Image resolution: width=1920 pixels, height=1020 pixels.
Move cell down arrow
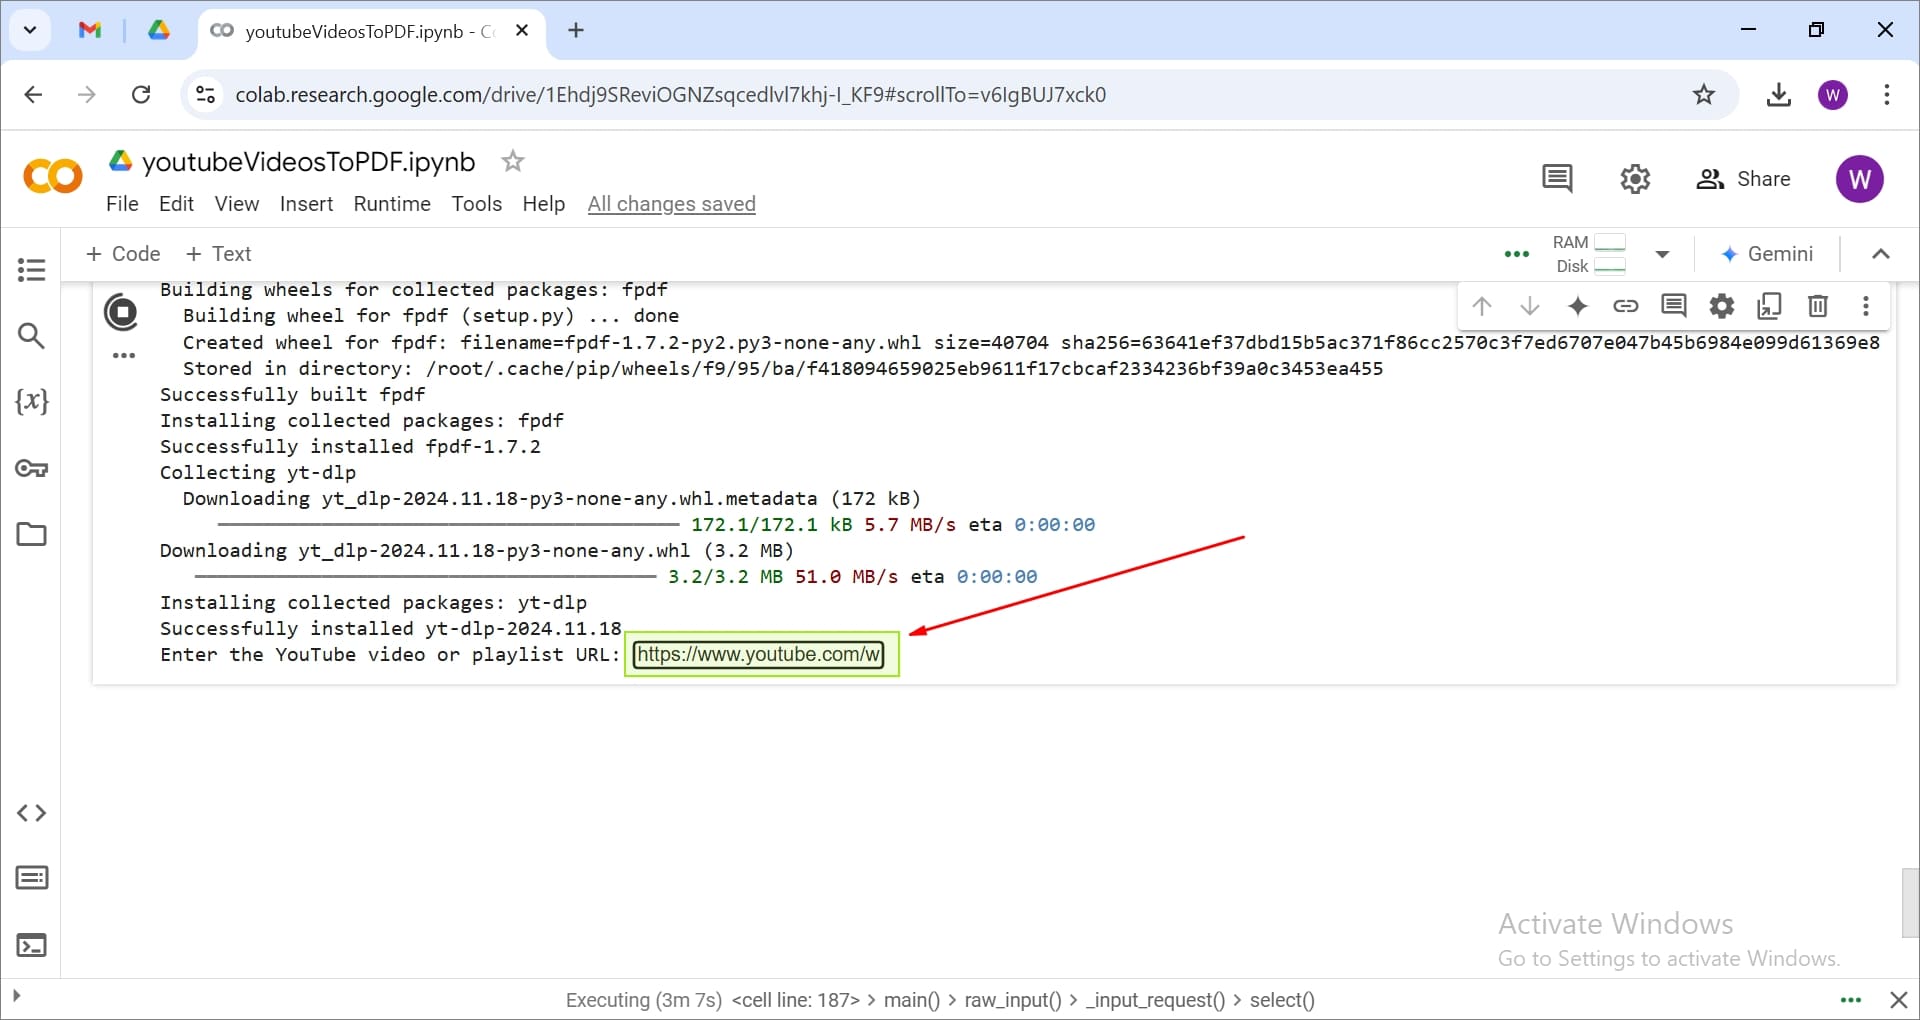tap(1530, 306)
